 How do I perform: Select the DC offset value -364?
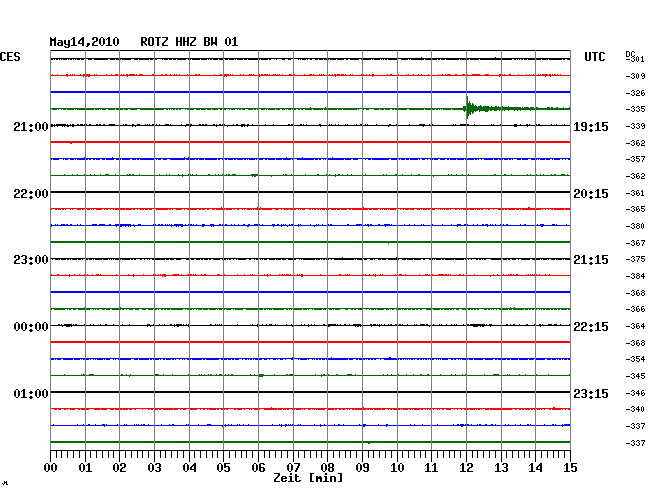click(x=635, y=326)
